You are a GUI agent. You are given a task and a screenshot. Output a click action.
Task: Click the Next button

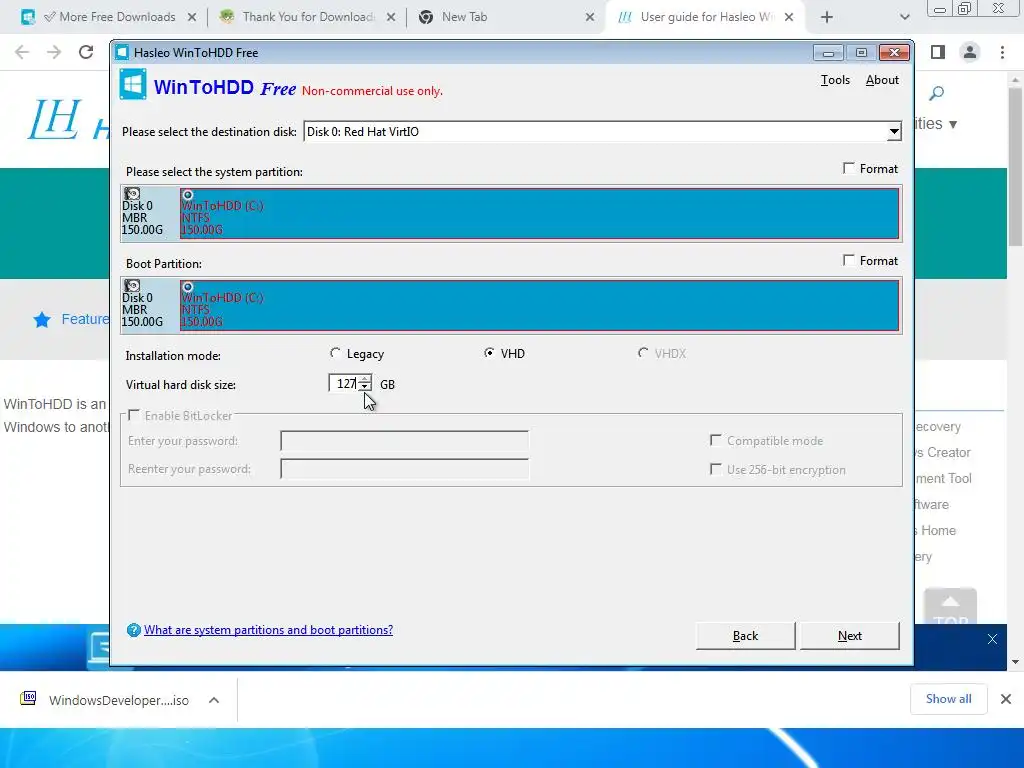coord(850,635)
